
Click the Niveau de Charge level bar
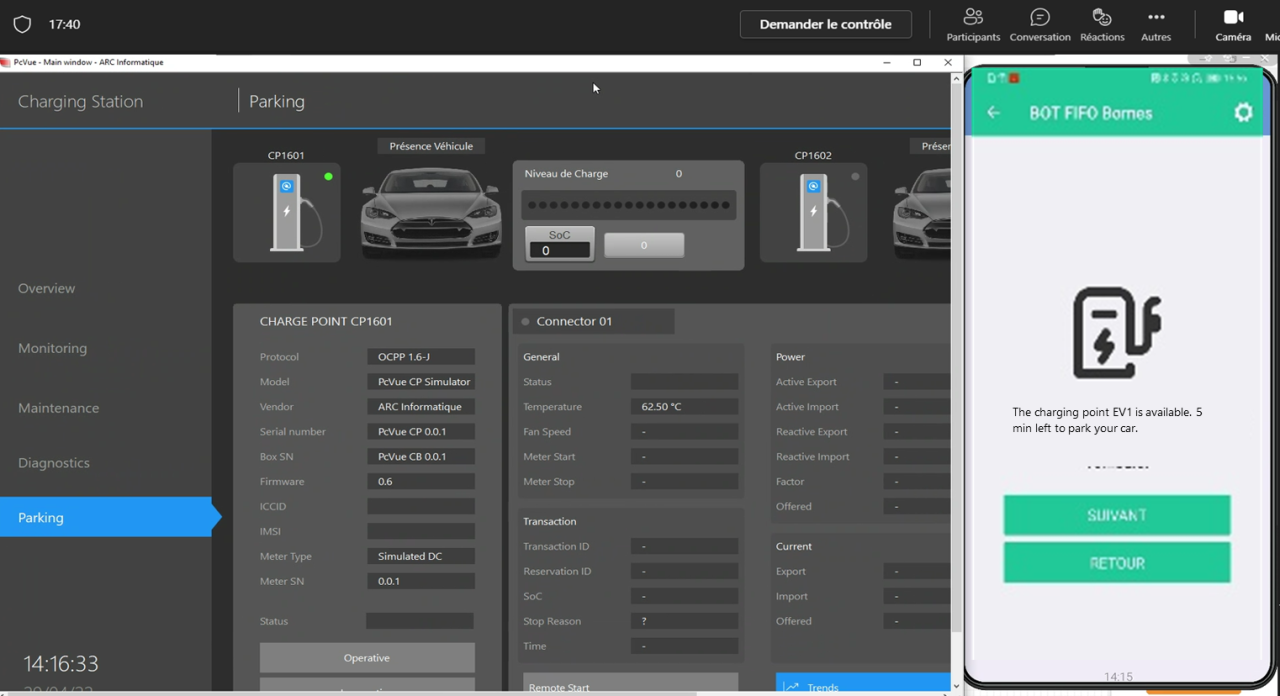pos(629,205)
